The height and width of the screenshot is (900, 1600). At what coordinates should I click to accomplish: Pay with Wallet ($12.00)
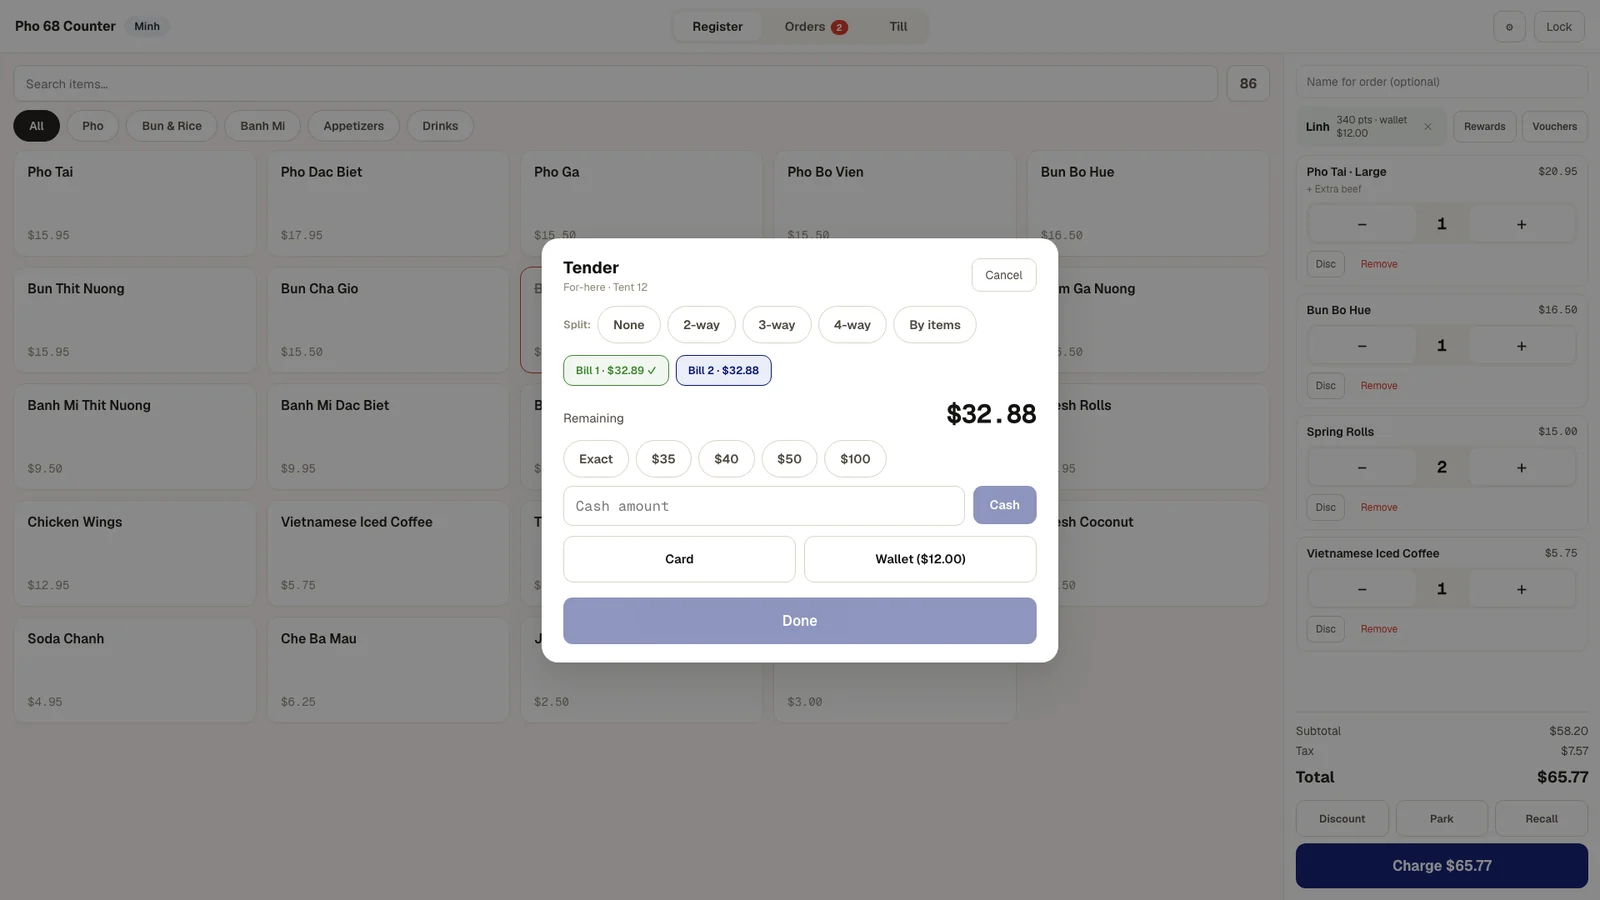[920, 559]
